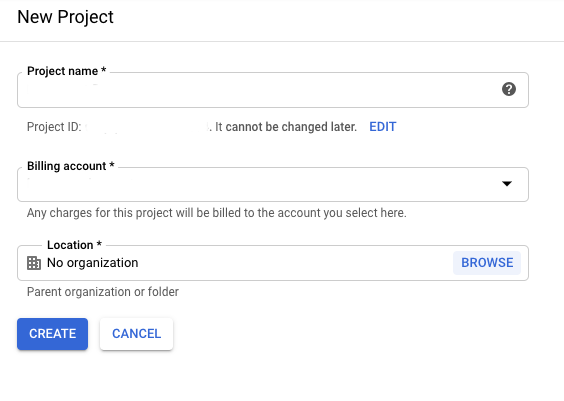564x401 pixels.
Task: Click the Project name field label
Action: coord(67,71)
